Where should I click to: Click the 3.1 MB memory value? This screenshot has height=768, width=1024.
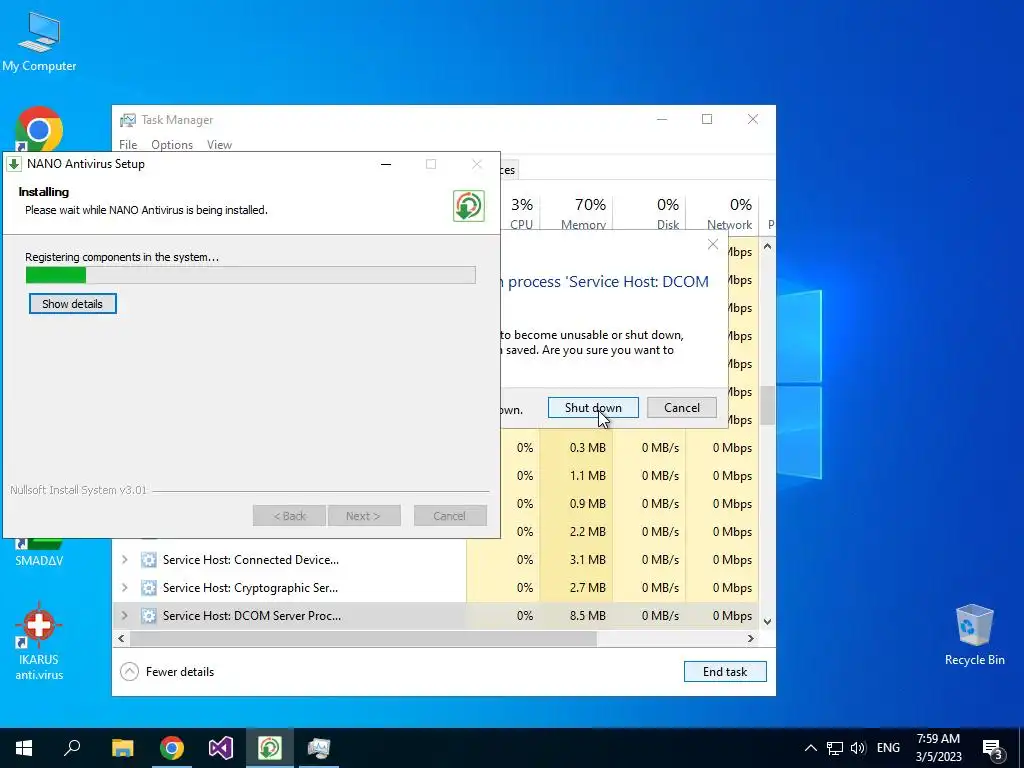tap(588, 560)
